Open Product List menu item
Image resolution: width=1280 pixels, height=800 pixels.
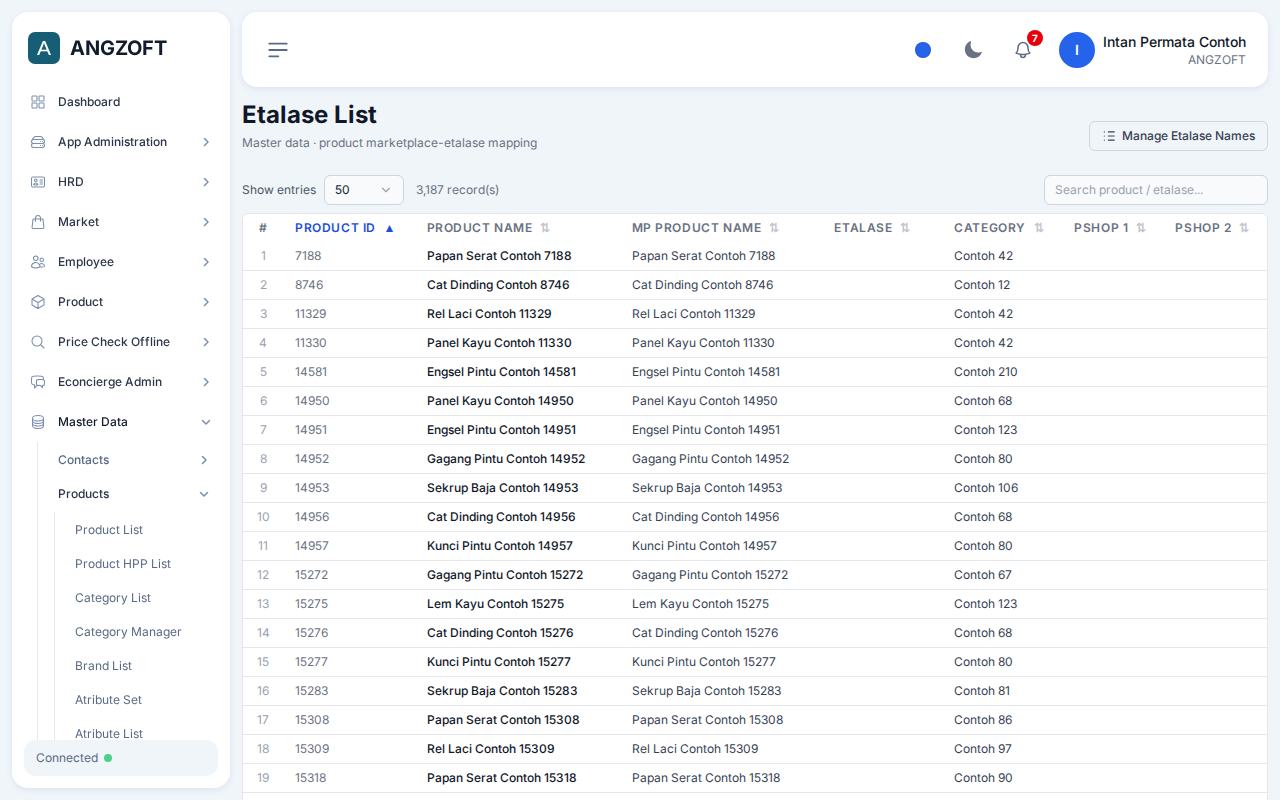click(109, 530)
